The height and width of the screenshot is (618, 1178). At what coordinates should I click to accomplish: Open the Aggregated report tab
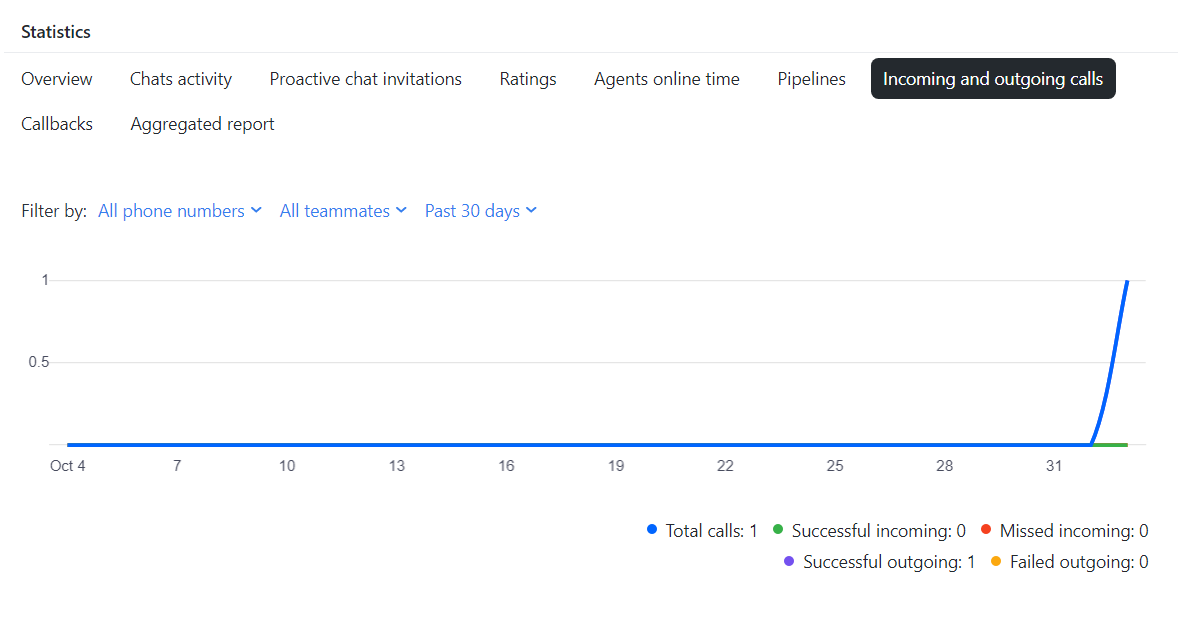pyautogui.click(x=203, y=124)
